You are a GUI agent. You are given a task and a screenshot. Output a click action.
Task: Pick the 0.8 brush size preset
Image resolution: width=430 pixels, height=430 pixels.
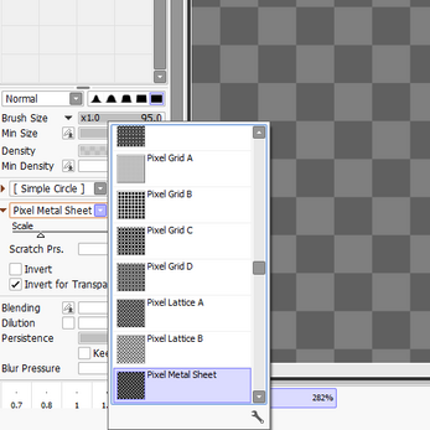click(46, 397)
